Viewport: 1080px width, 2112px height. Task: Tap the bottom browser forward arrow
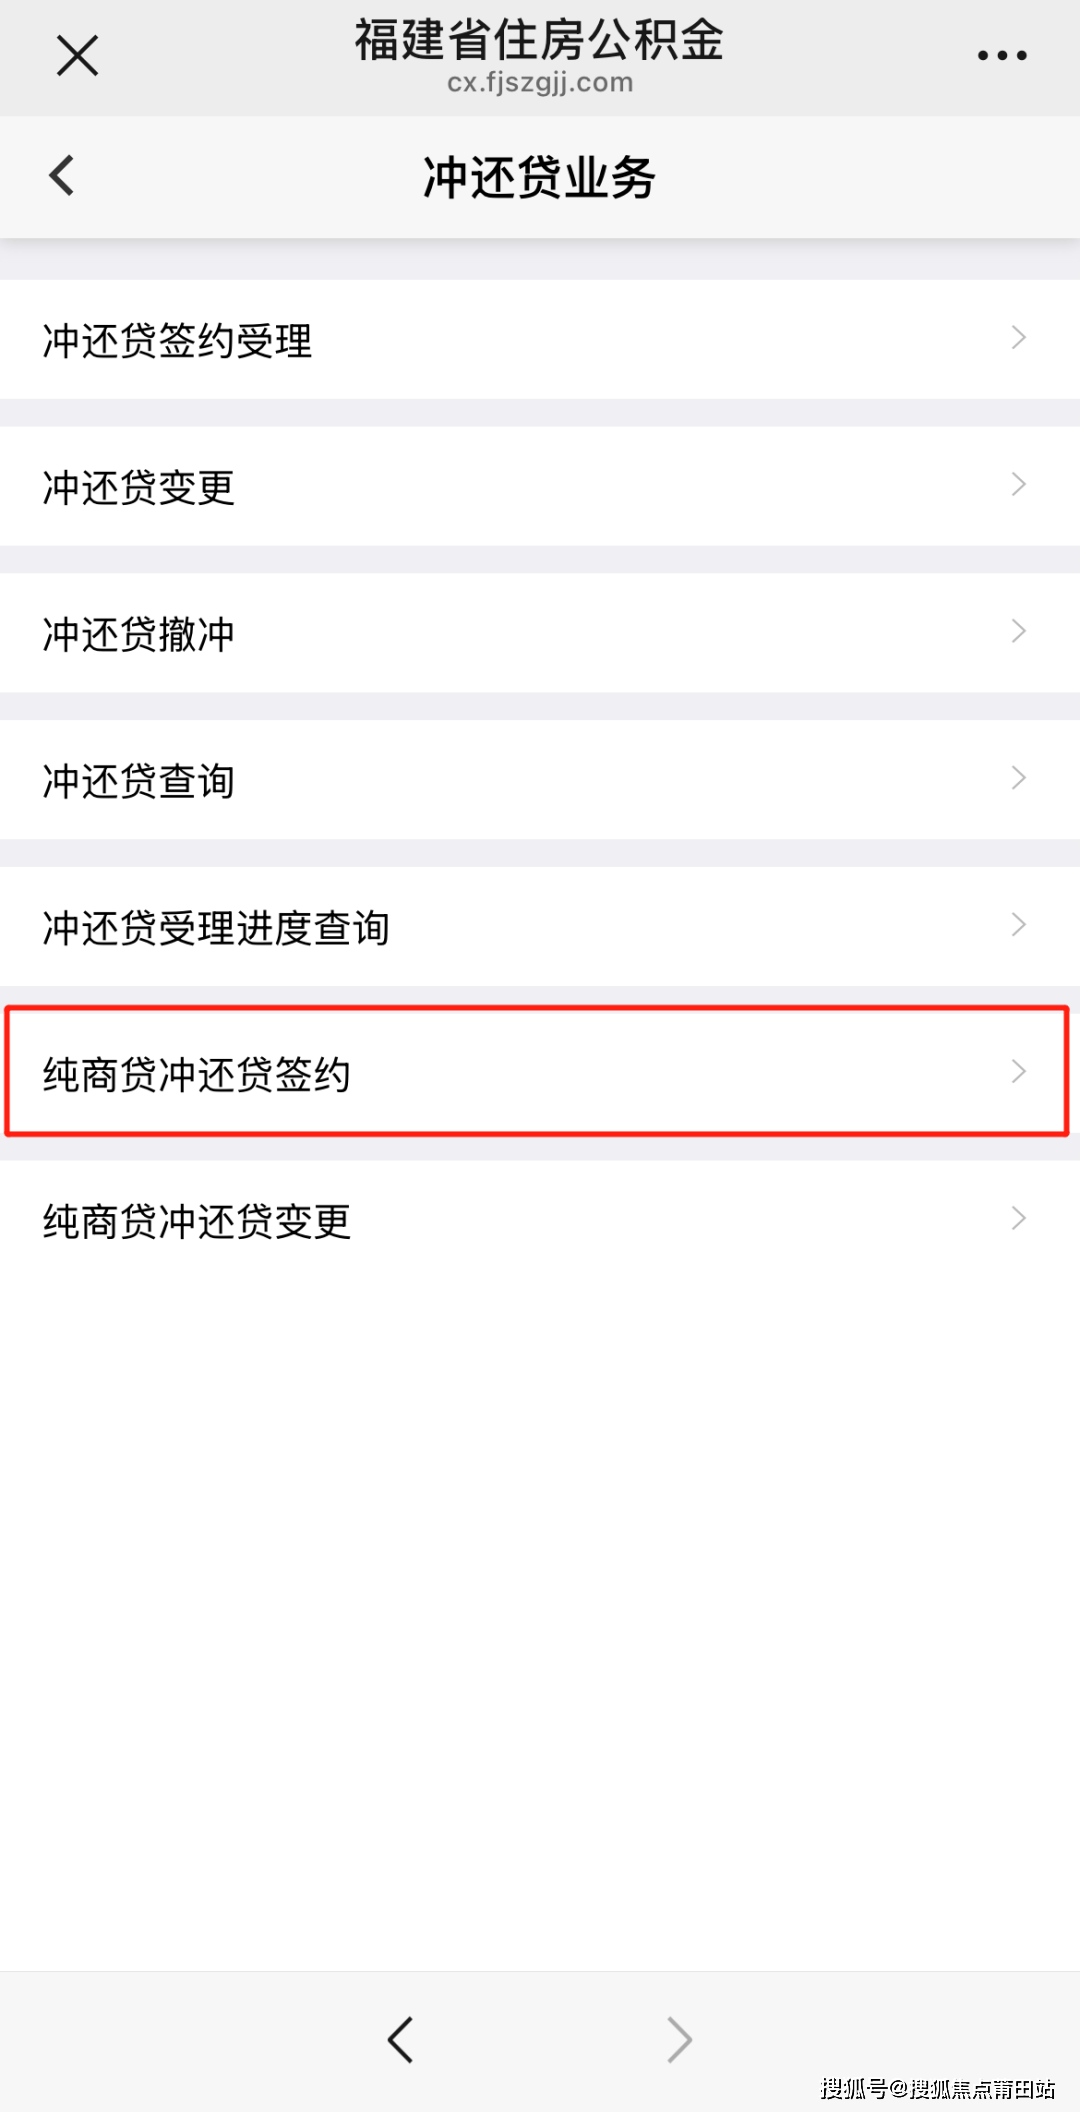pos(679,2039)
